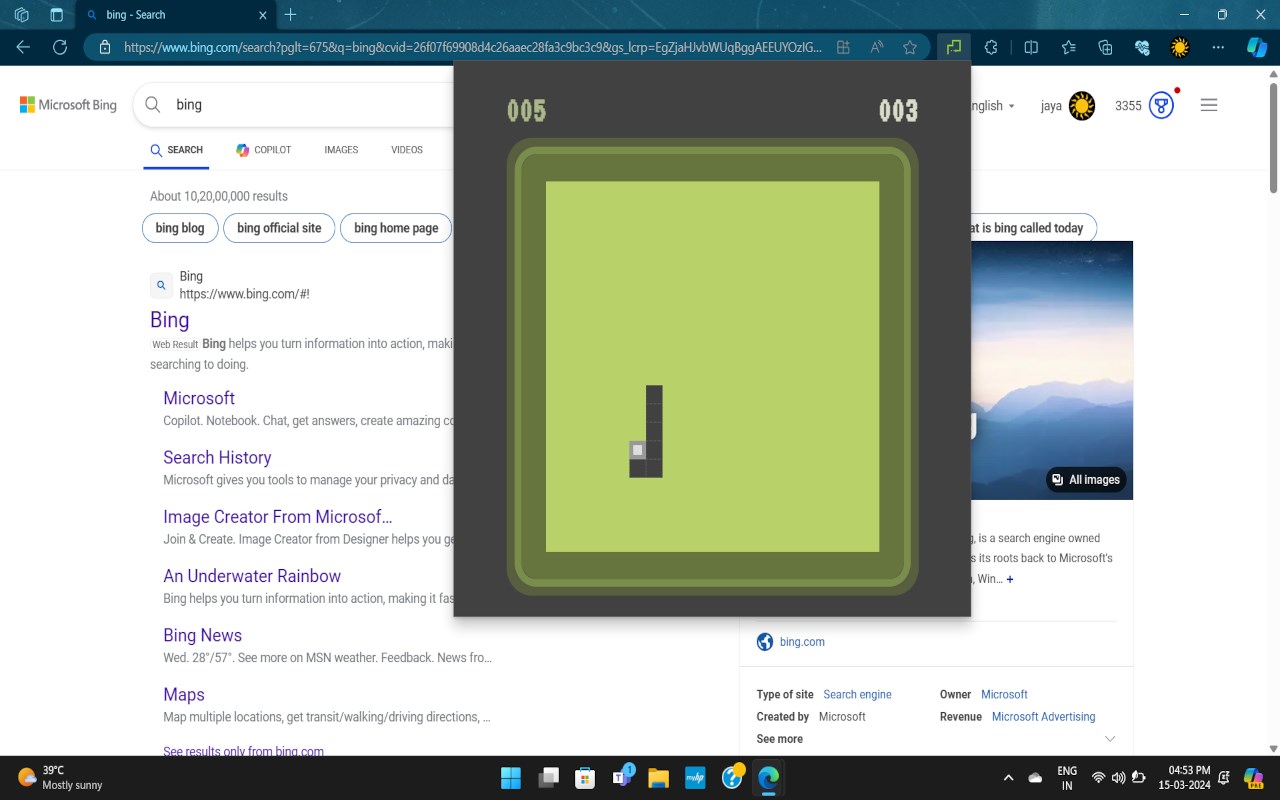Click jaya account avatar on Bing
The image size is (1280, 800).
coord(1082,106)
